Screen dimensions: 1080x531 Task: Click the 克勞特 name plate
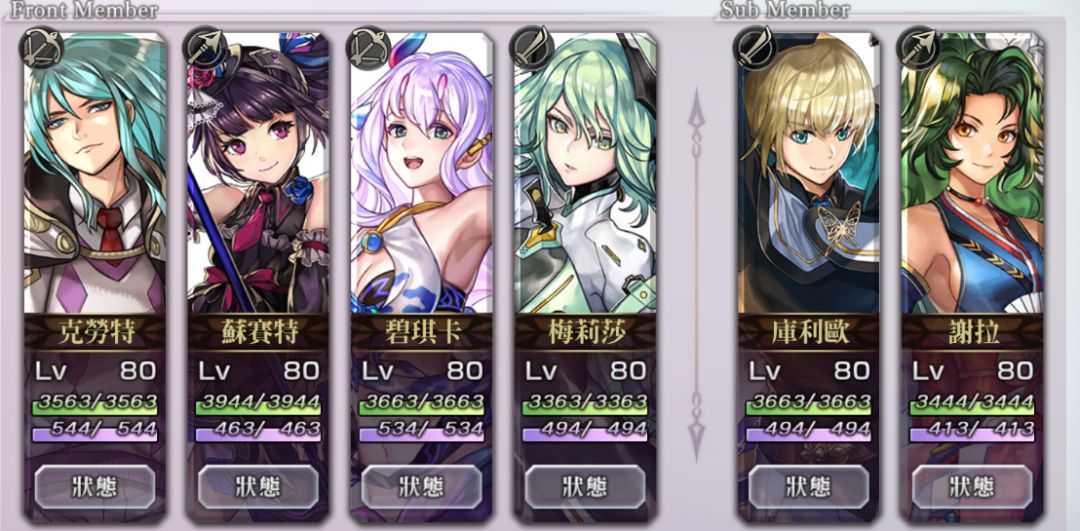(95, 333)
